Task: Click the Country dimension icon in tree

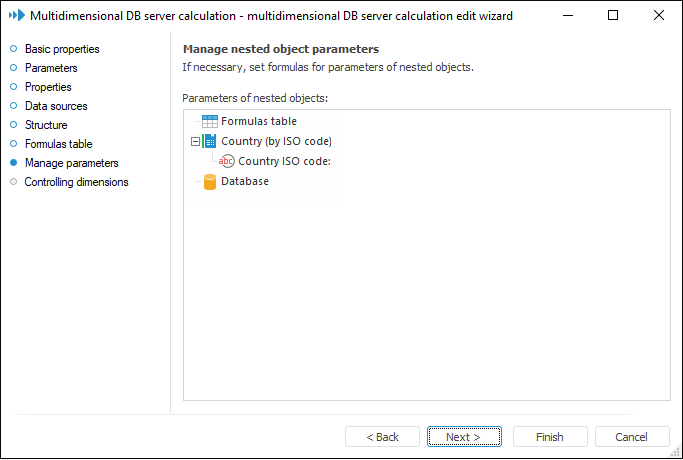Action: [210, 141]
